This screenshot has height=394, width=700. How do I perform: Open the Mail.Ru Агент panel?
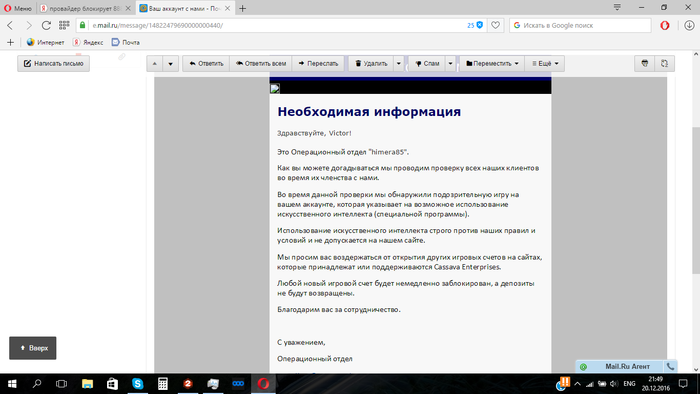pos(621,366)
